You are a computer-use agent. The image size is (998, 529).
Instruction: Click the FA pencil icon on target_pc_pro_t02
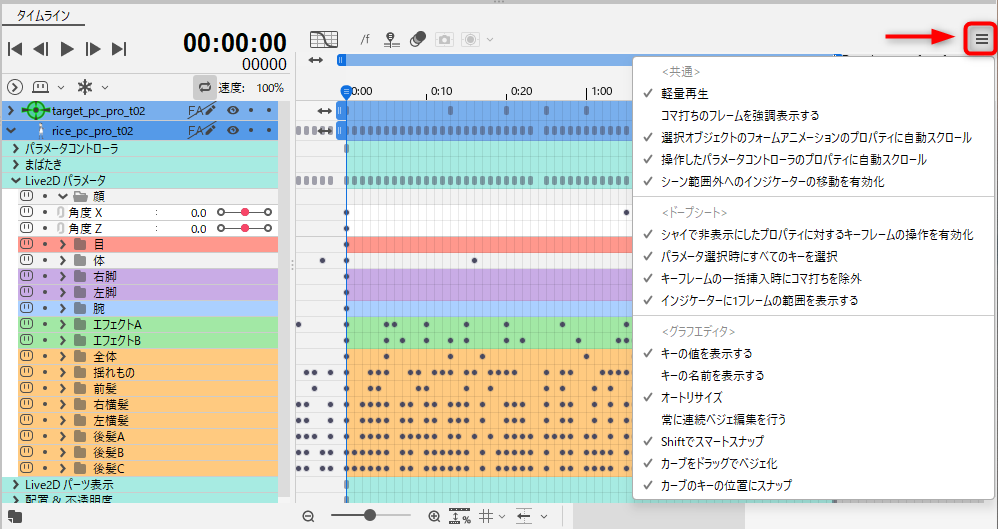(202, 111)
